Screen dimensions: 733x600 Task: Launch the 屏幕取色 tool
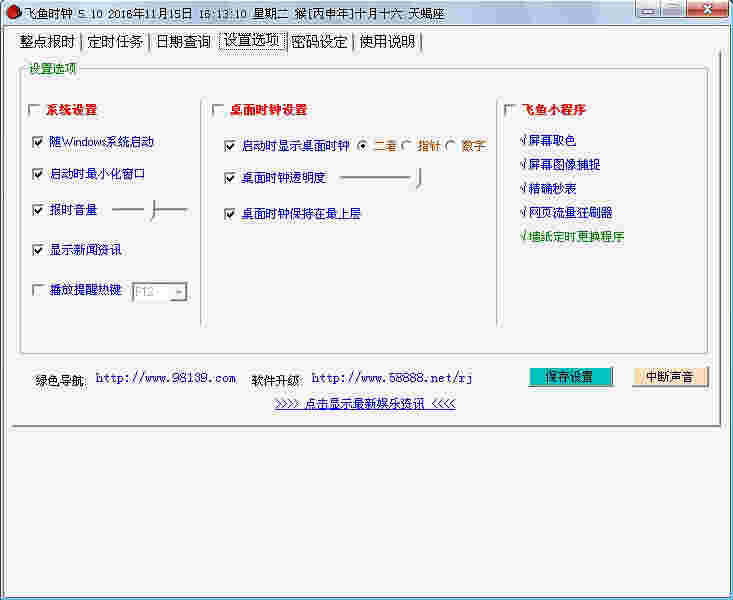point(548,140)
